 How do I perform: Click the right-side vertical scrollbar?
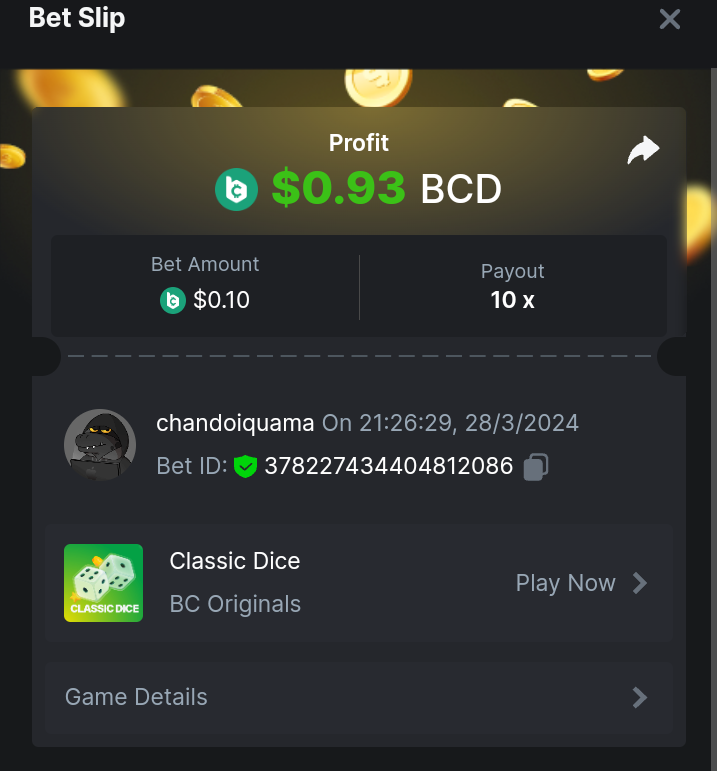pyautogui.click(x=714, y=419)
